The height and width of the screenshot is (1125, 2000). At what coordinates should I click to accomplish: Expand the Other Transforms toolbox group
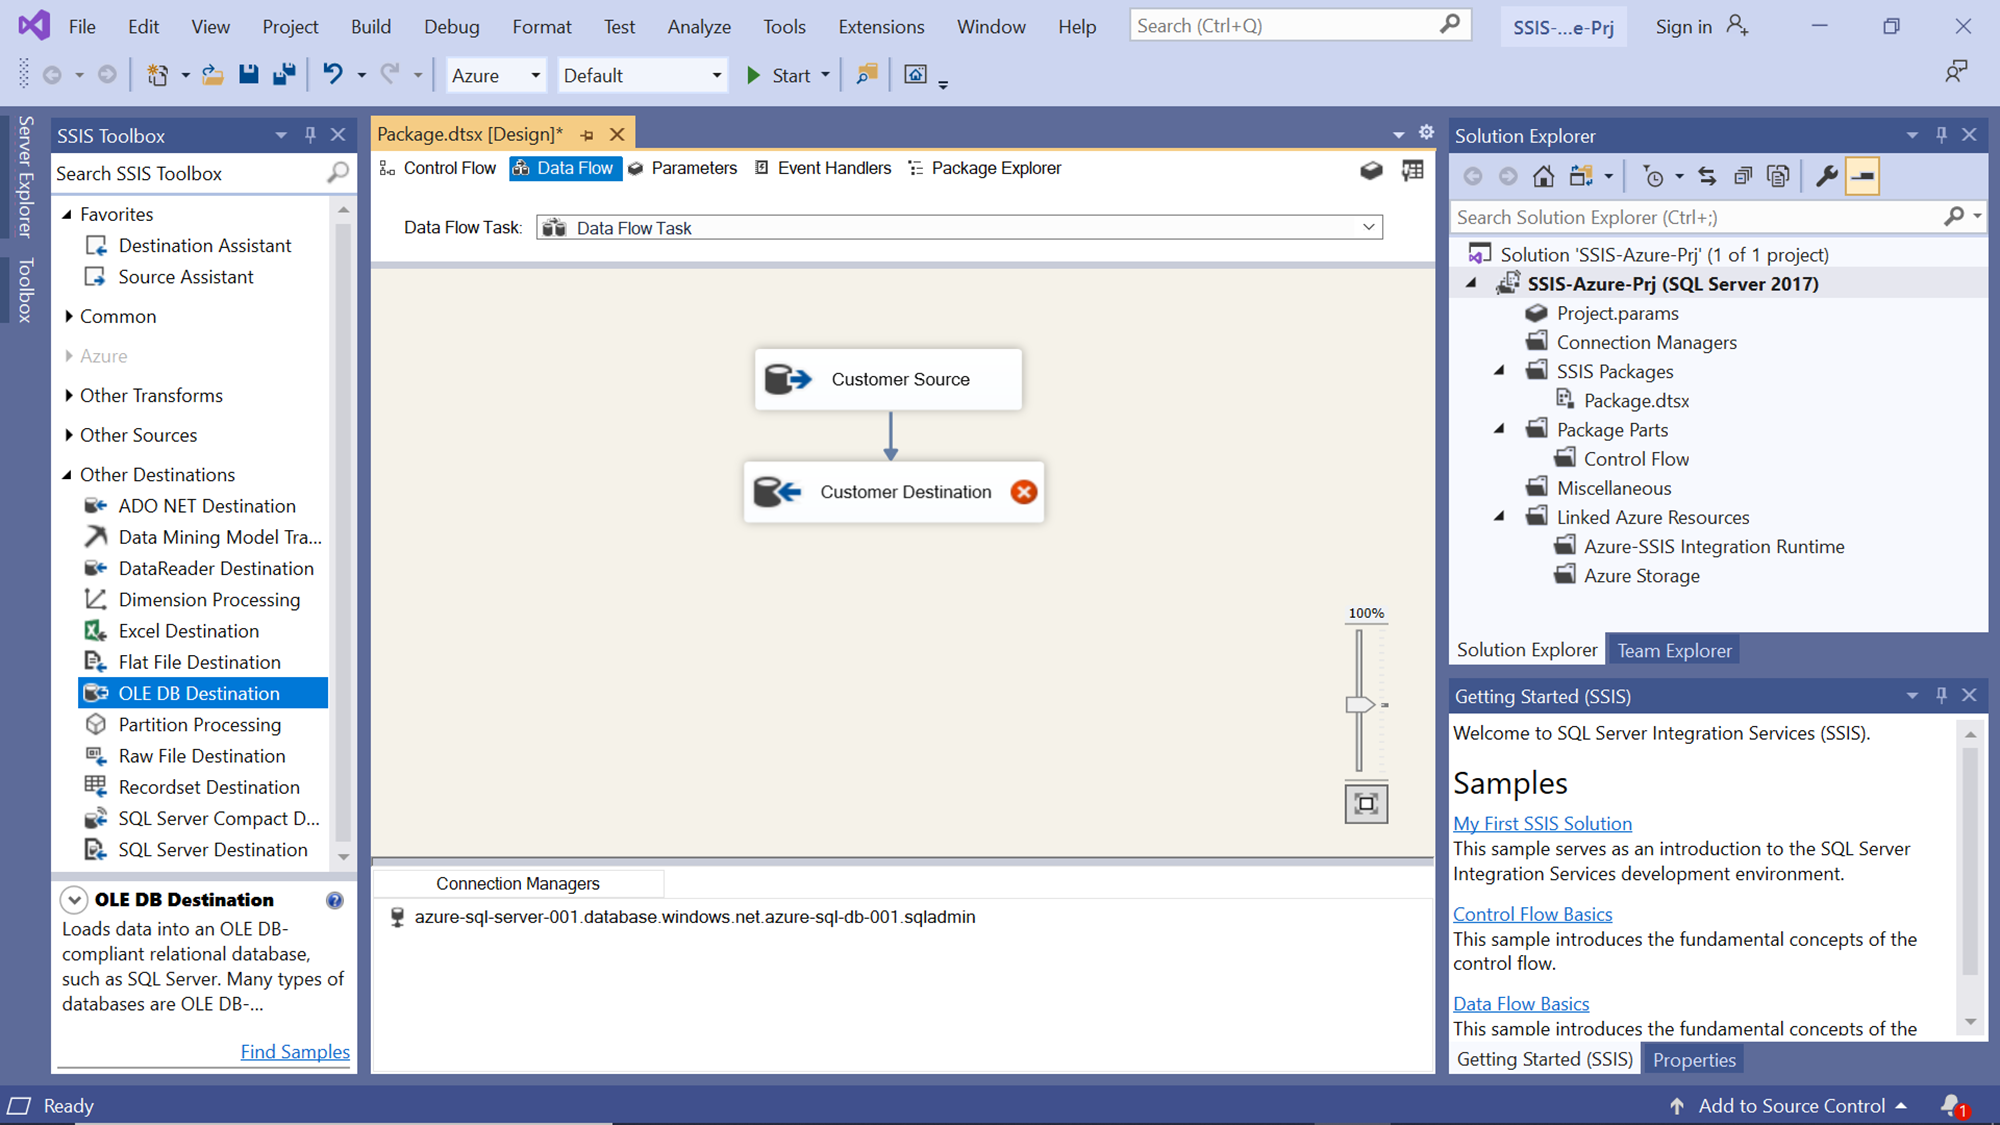pos(69,396)
